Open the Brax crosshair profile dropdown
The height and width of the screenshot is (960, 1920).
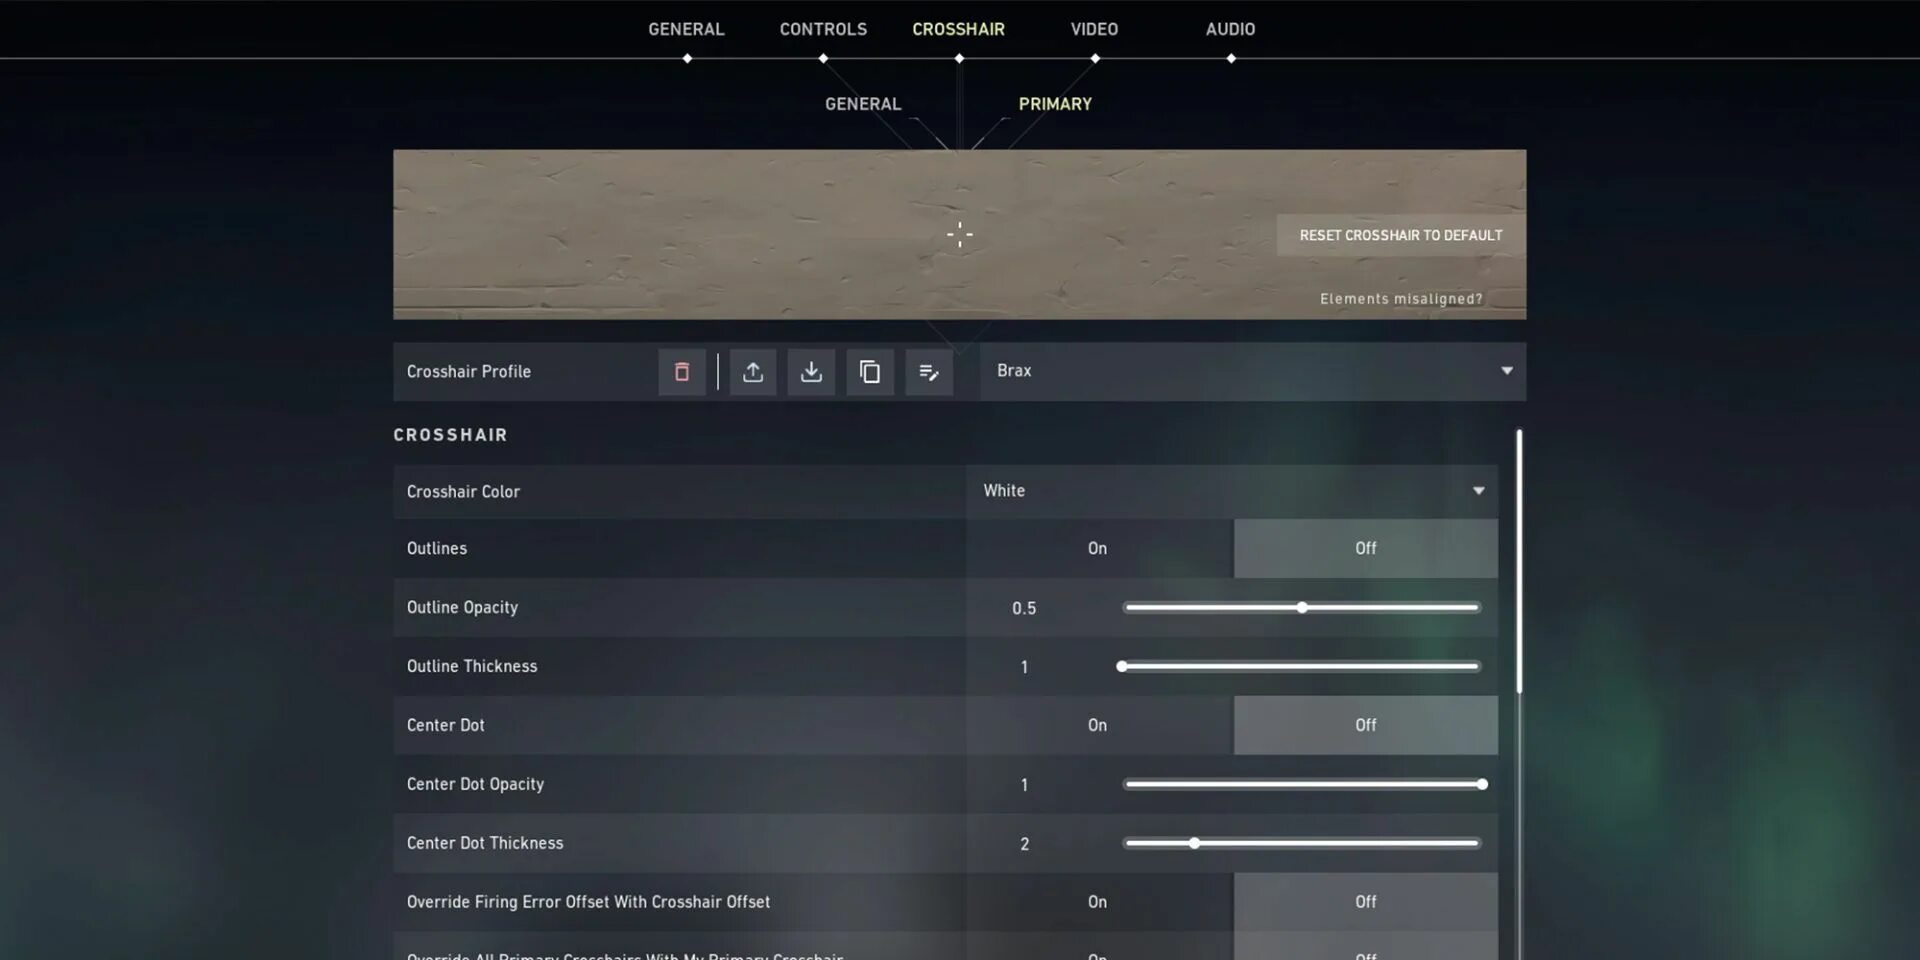pos(1253,371)
